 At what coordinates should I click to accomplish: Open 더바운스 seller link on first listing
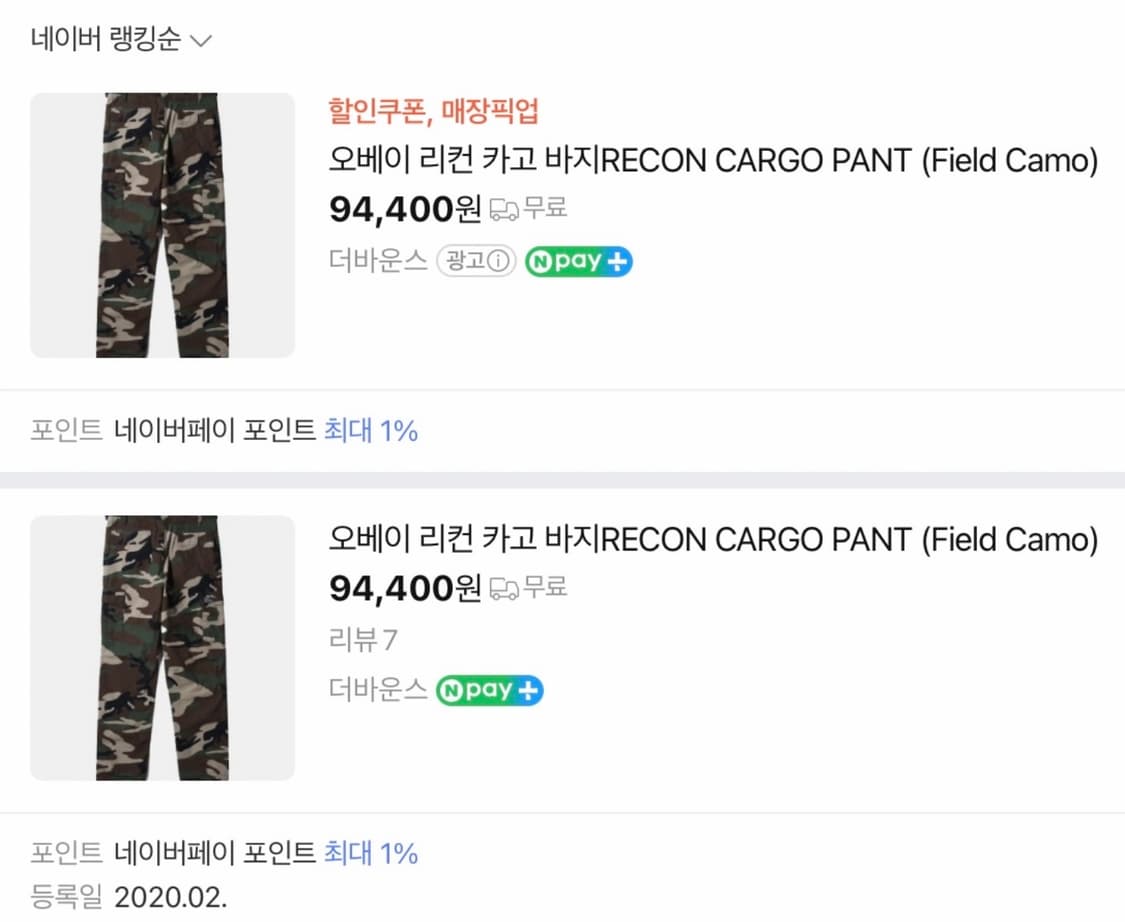click(379, 262)
